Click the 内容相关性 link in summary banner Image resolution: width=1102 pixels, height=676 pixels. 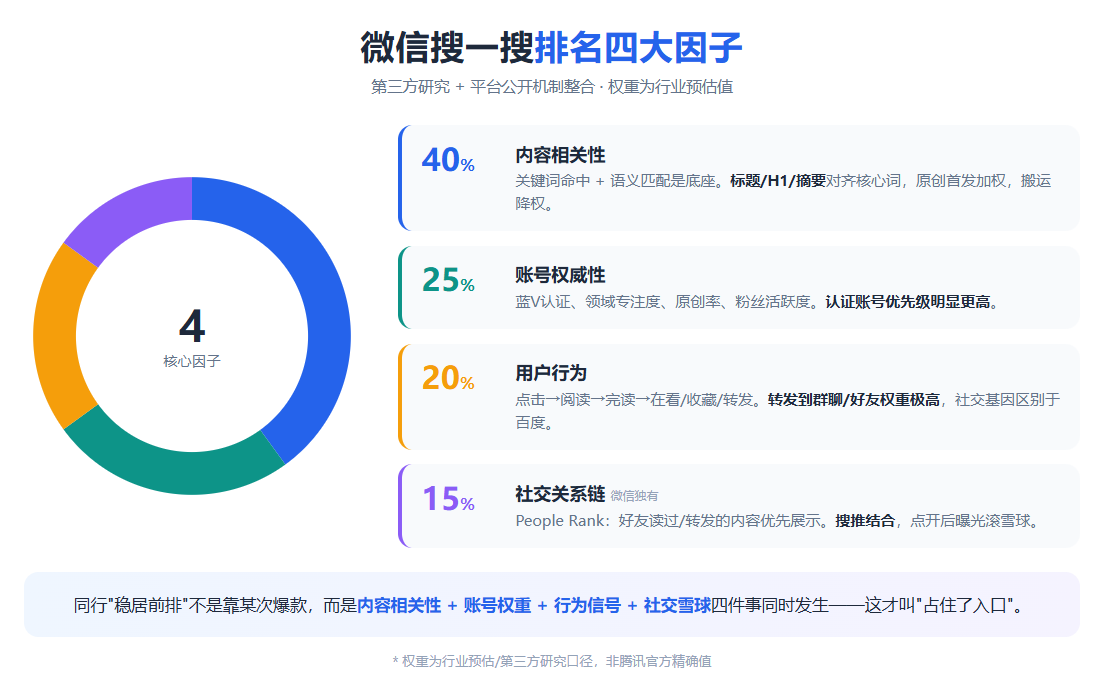(x=399, y=605)
